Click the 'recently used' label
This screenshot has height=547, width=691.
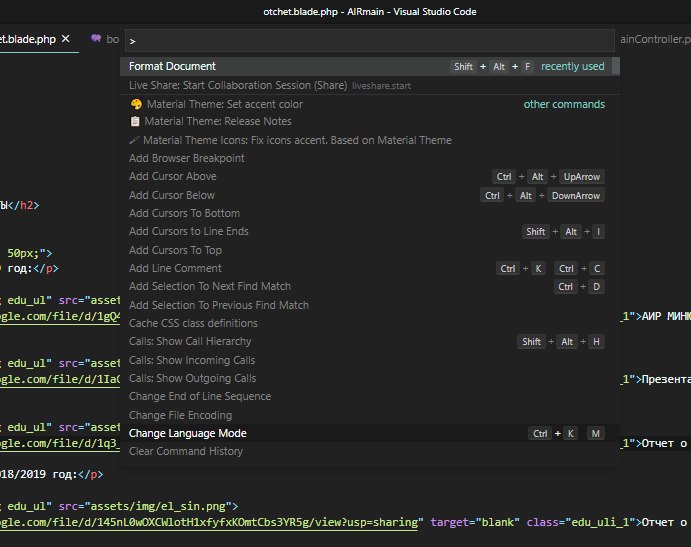[572, 67]
